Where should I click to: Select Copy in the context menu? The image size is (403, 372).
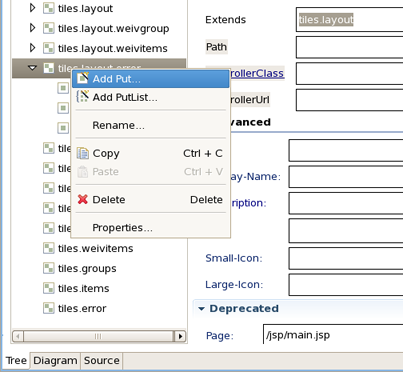click(151, 153)
